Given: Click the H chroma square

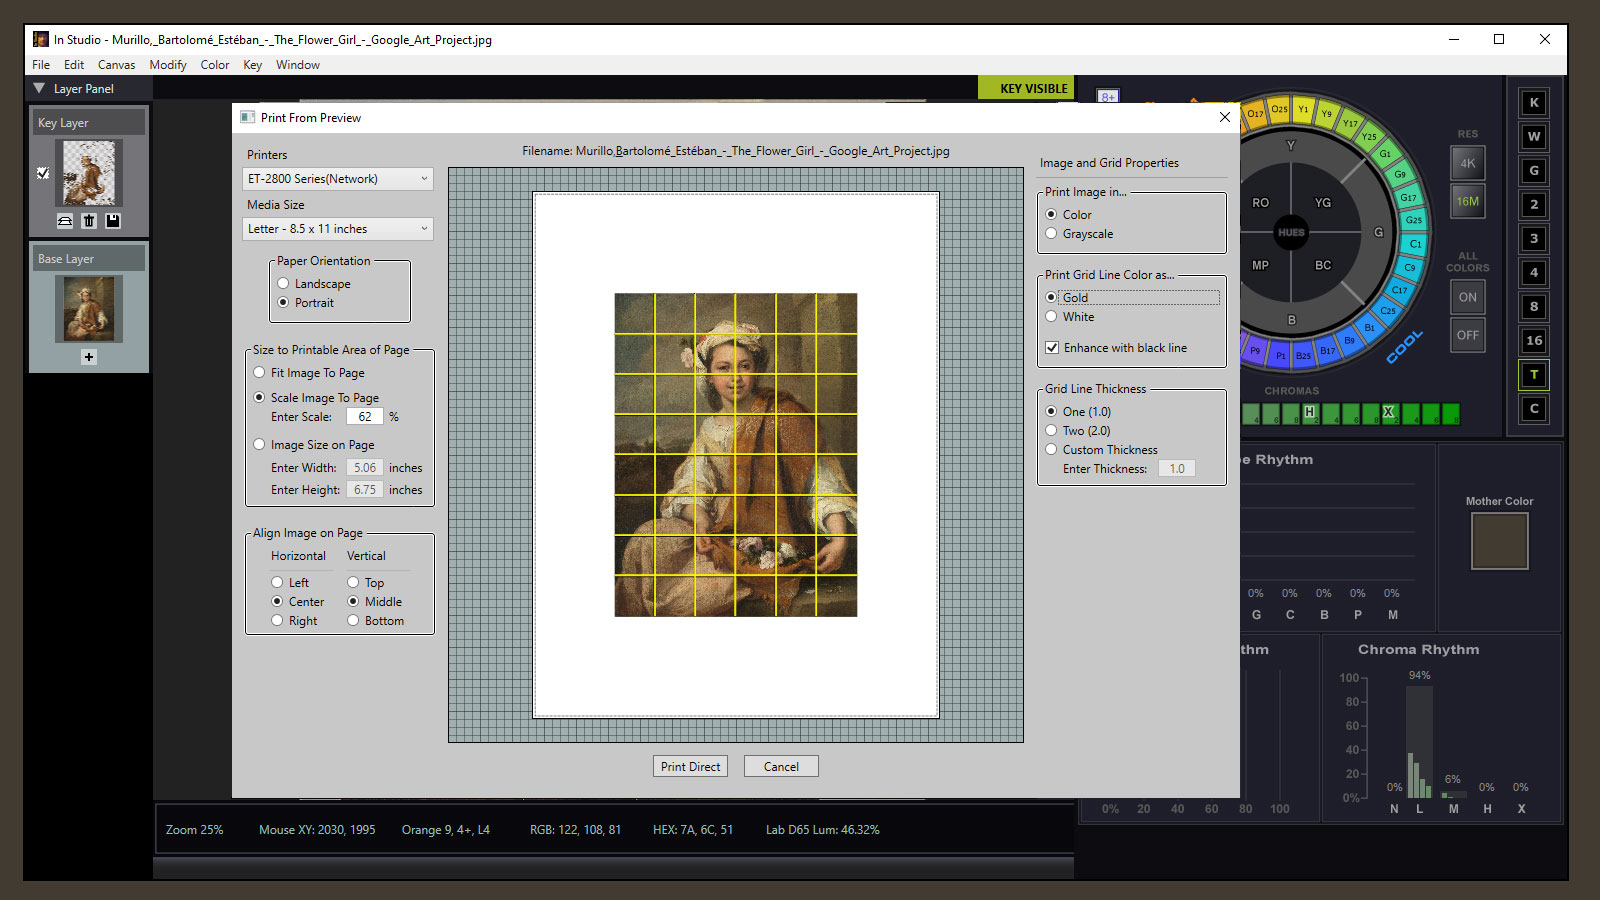Looking at the screenshot, I should (x=1309, y=413).
